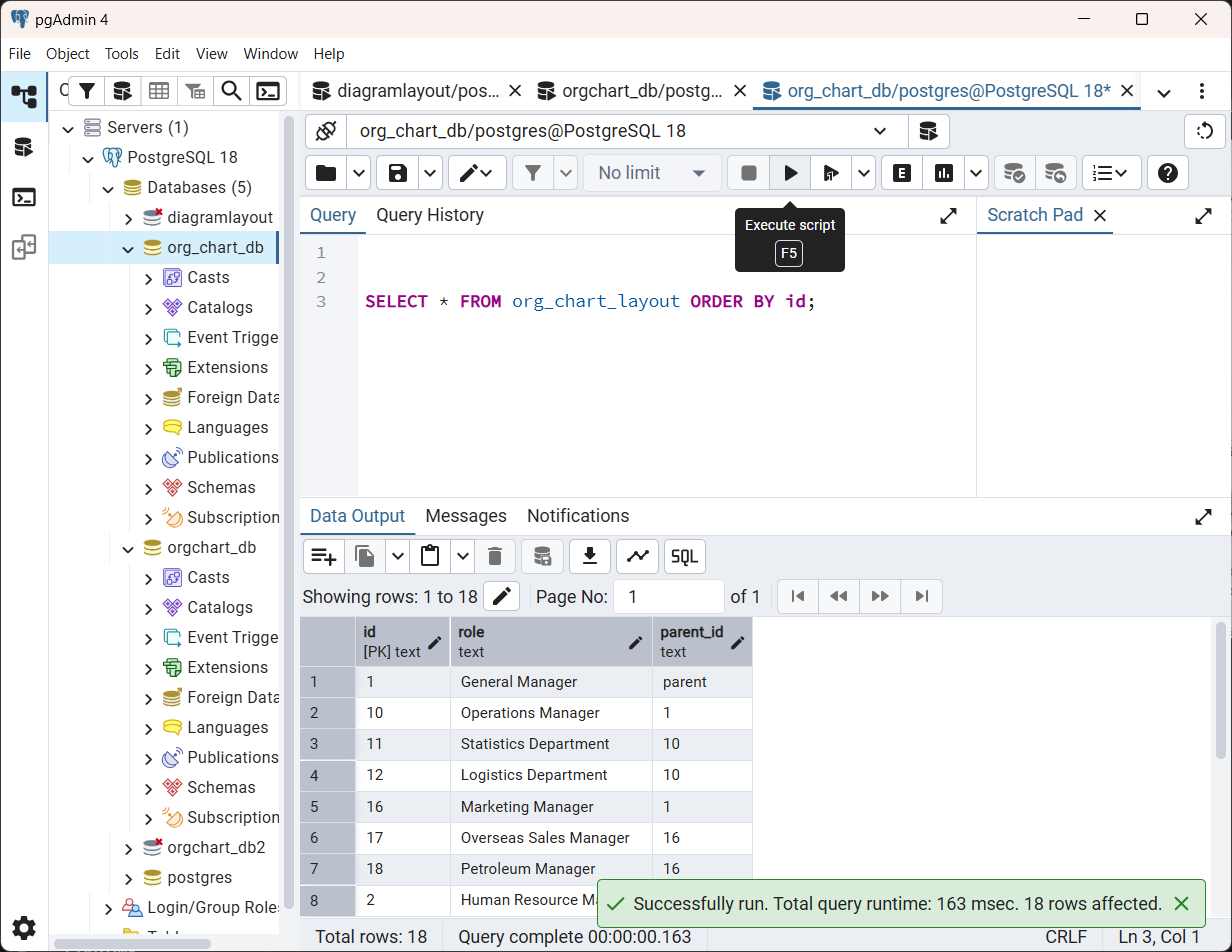This screenshot has width=1232, height=952.
Task: Click the Rollback transaction icon
Action: 1056,173
